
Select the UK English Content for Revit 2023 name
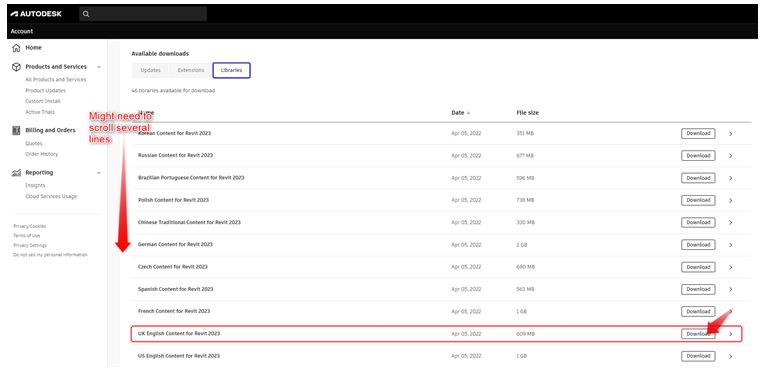click(x=179, y=334)
